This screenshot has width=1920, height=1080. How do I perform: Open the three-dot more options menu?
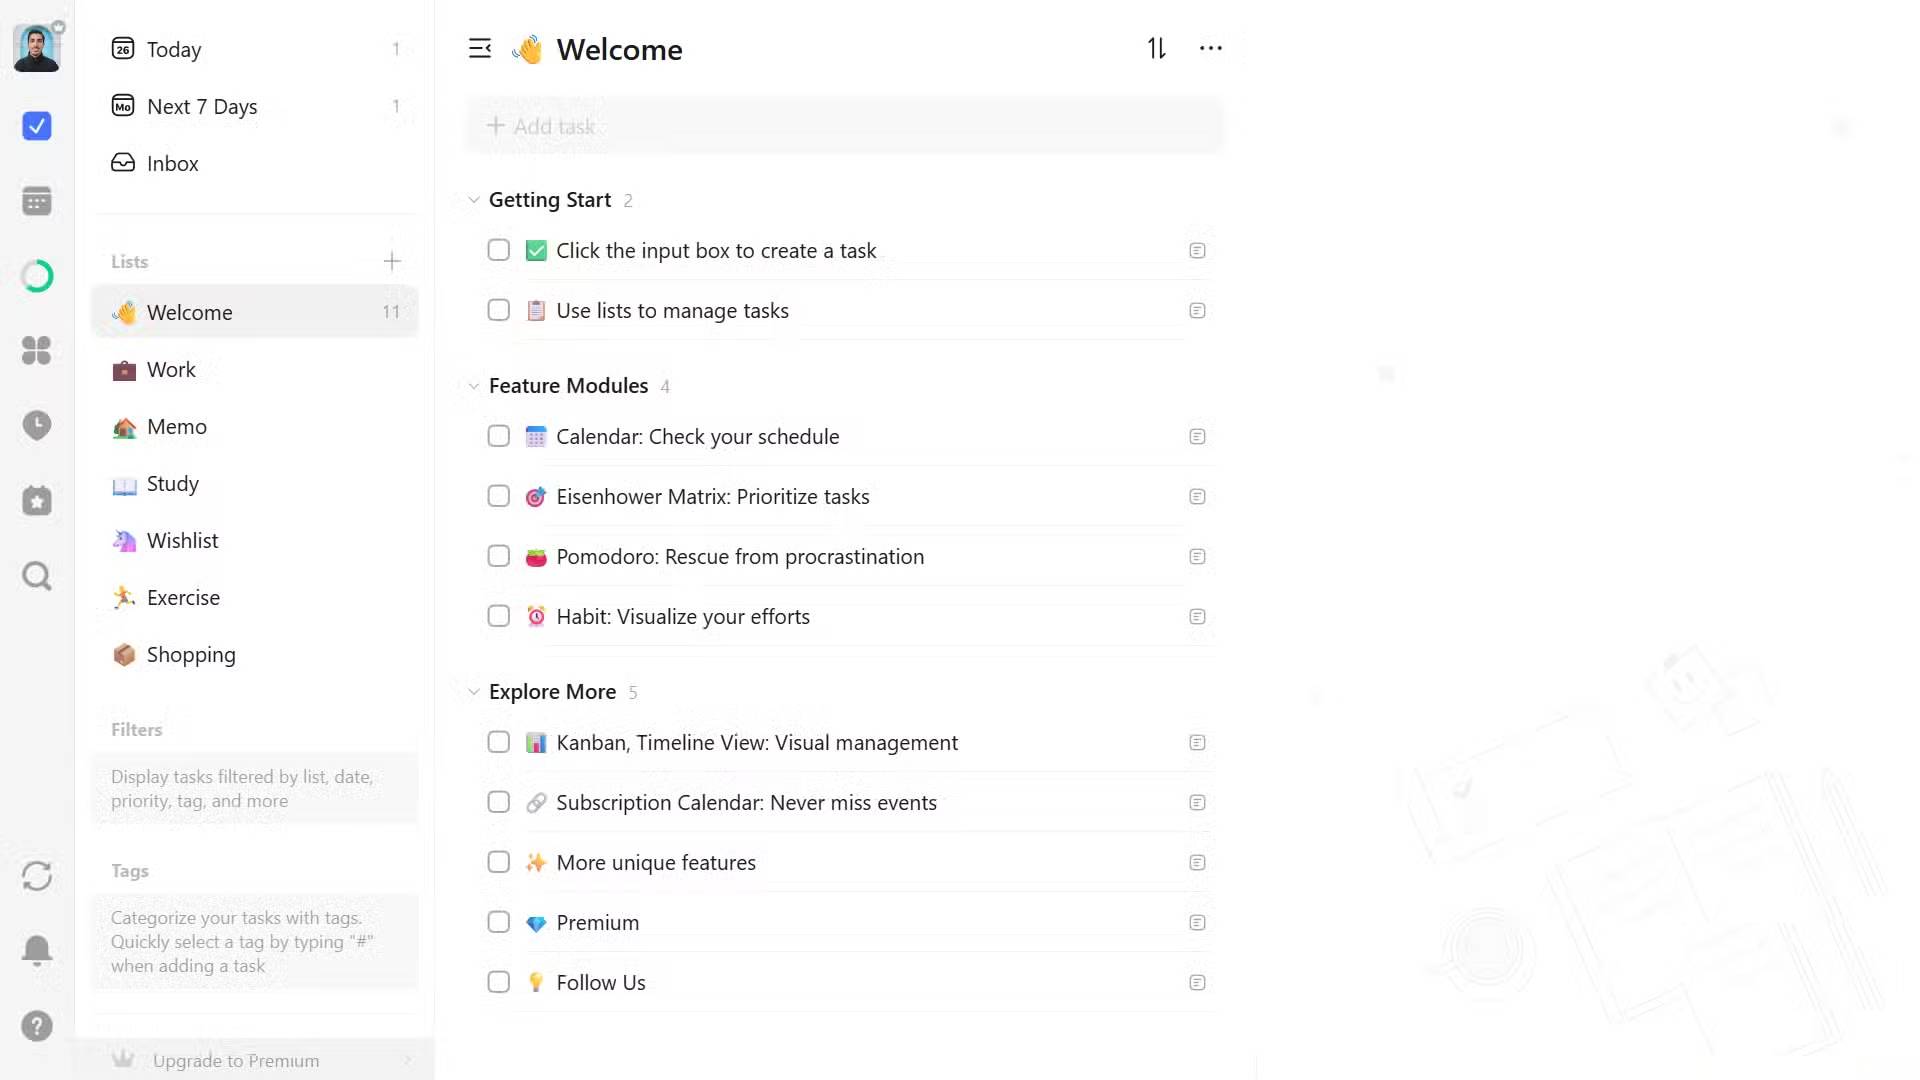pos(1210,48)
